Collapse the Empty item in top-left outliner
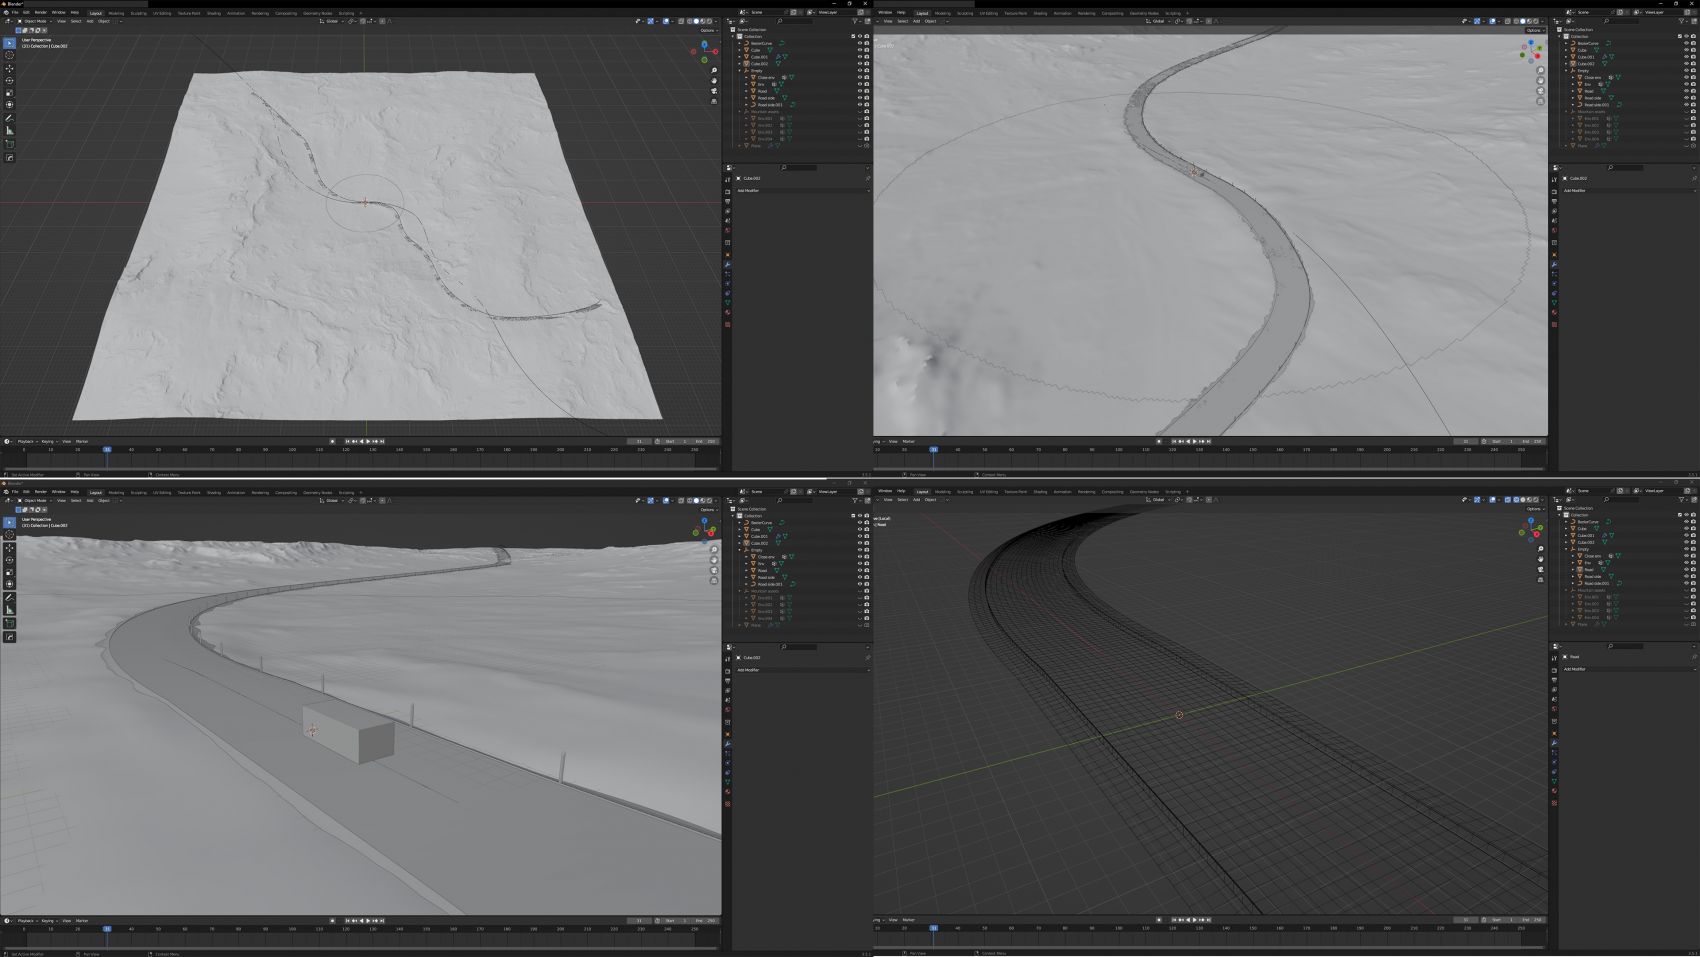 tap(740, 71)
